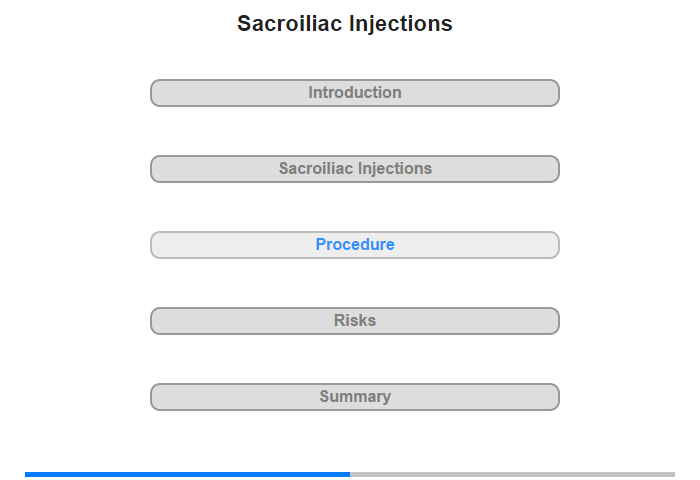The width and height of the screenshot is (700, 480).
Task: Select the second button labeled Sacroiliac Injections
Action: [x=354, y=169]
